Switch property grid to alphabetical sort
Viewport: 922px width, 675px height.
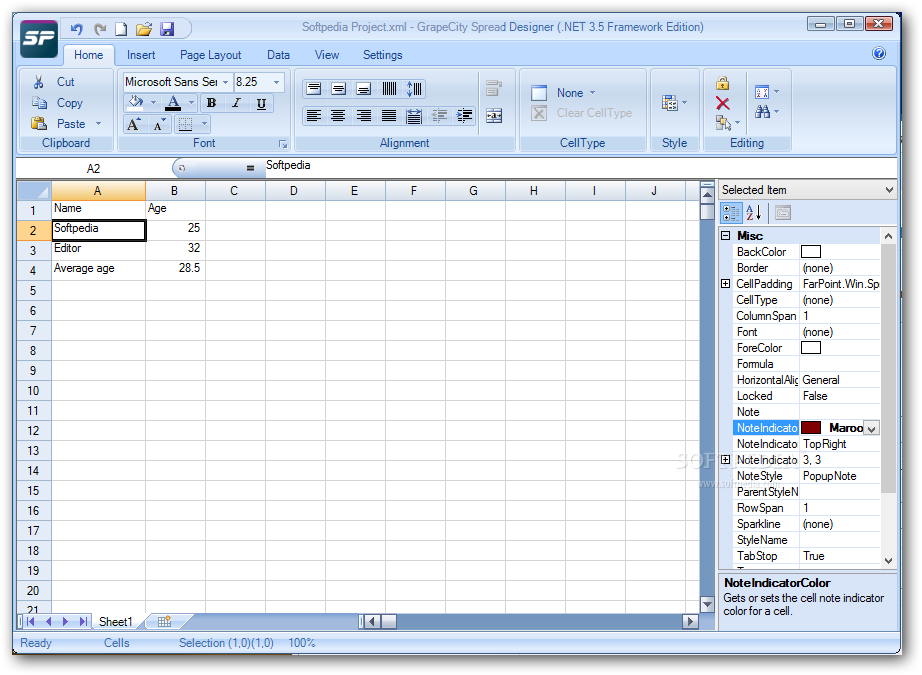pos(754,212)
